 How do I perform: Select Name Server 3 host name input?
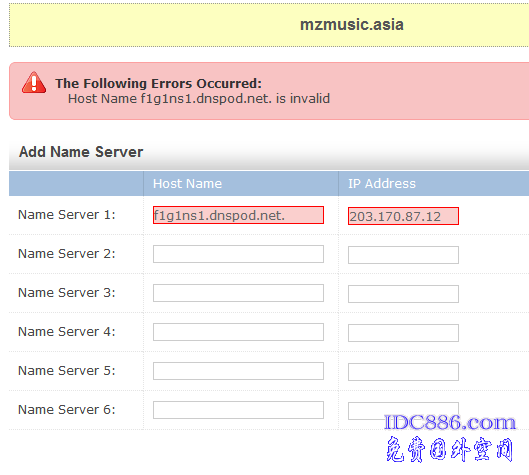tap(238, 293)
